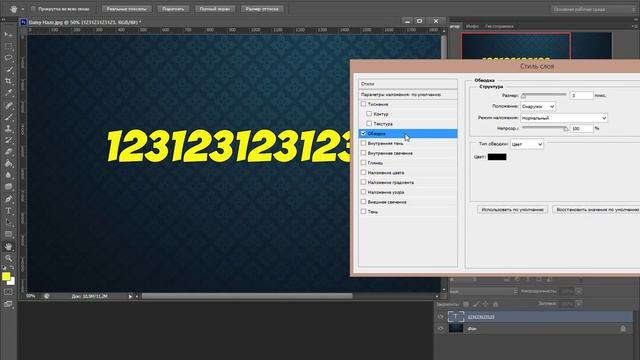Select the Rectangular Marquee tool
This screenshot has width=640, height=360.
(x=8, y=47)
